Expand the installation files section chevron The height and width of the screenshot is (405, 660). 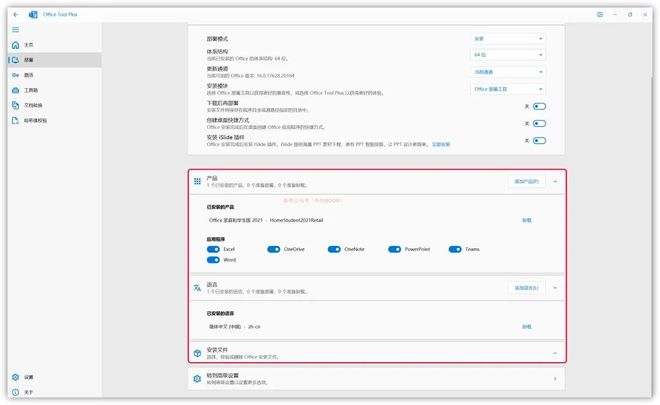click(554, 352)
